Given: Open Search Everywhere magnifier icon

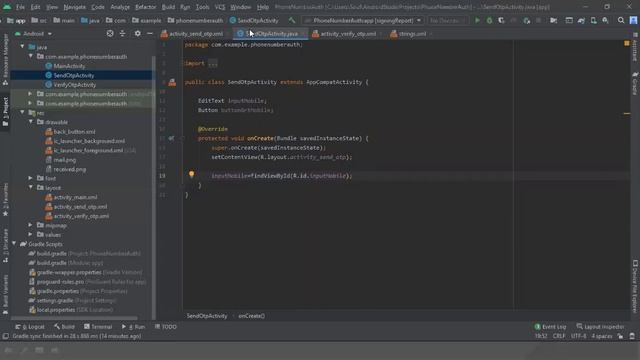Looking at the screenshot, I should 621,20.
